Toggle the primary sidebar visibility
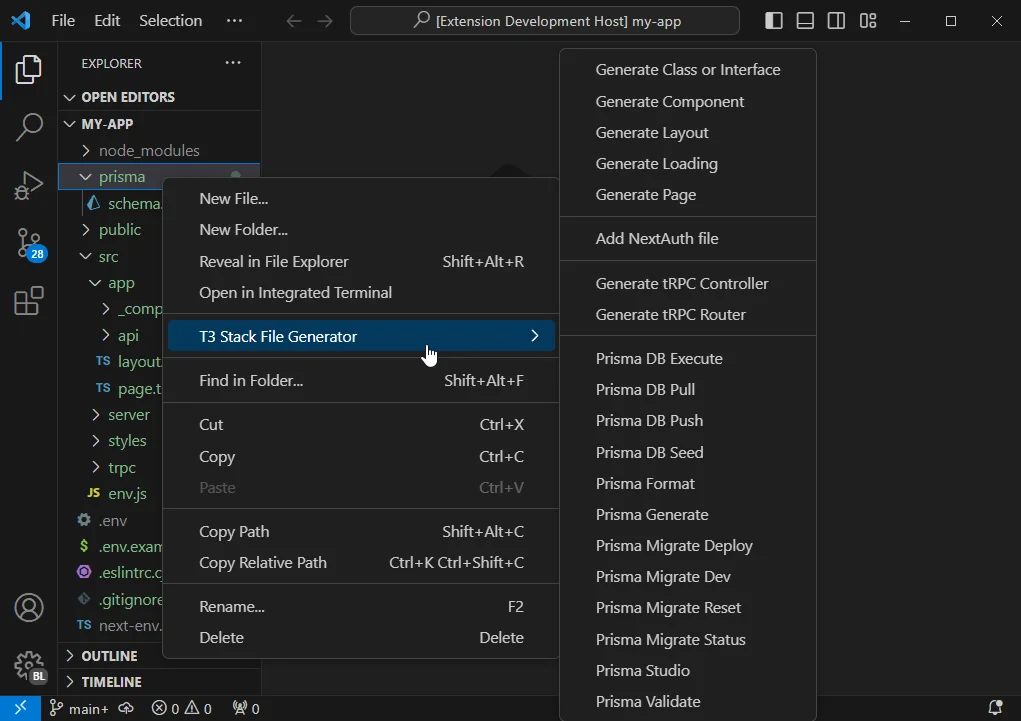The width and height of the screenshot is (1021, 721). [773, 20]
